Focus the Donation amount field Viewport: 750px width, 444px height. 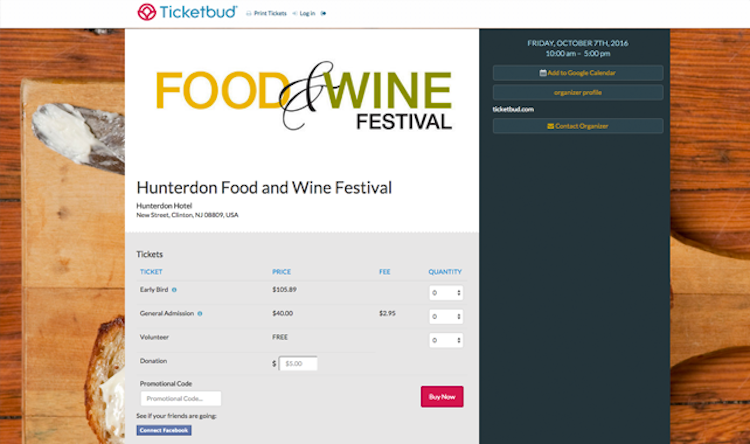pyautogui.click(x=298, y=364)
